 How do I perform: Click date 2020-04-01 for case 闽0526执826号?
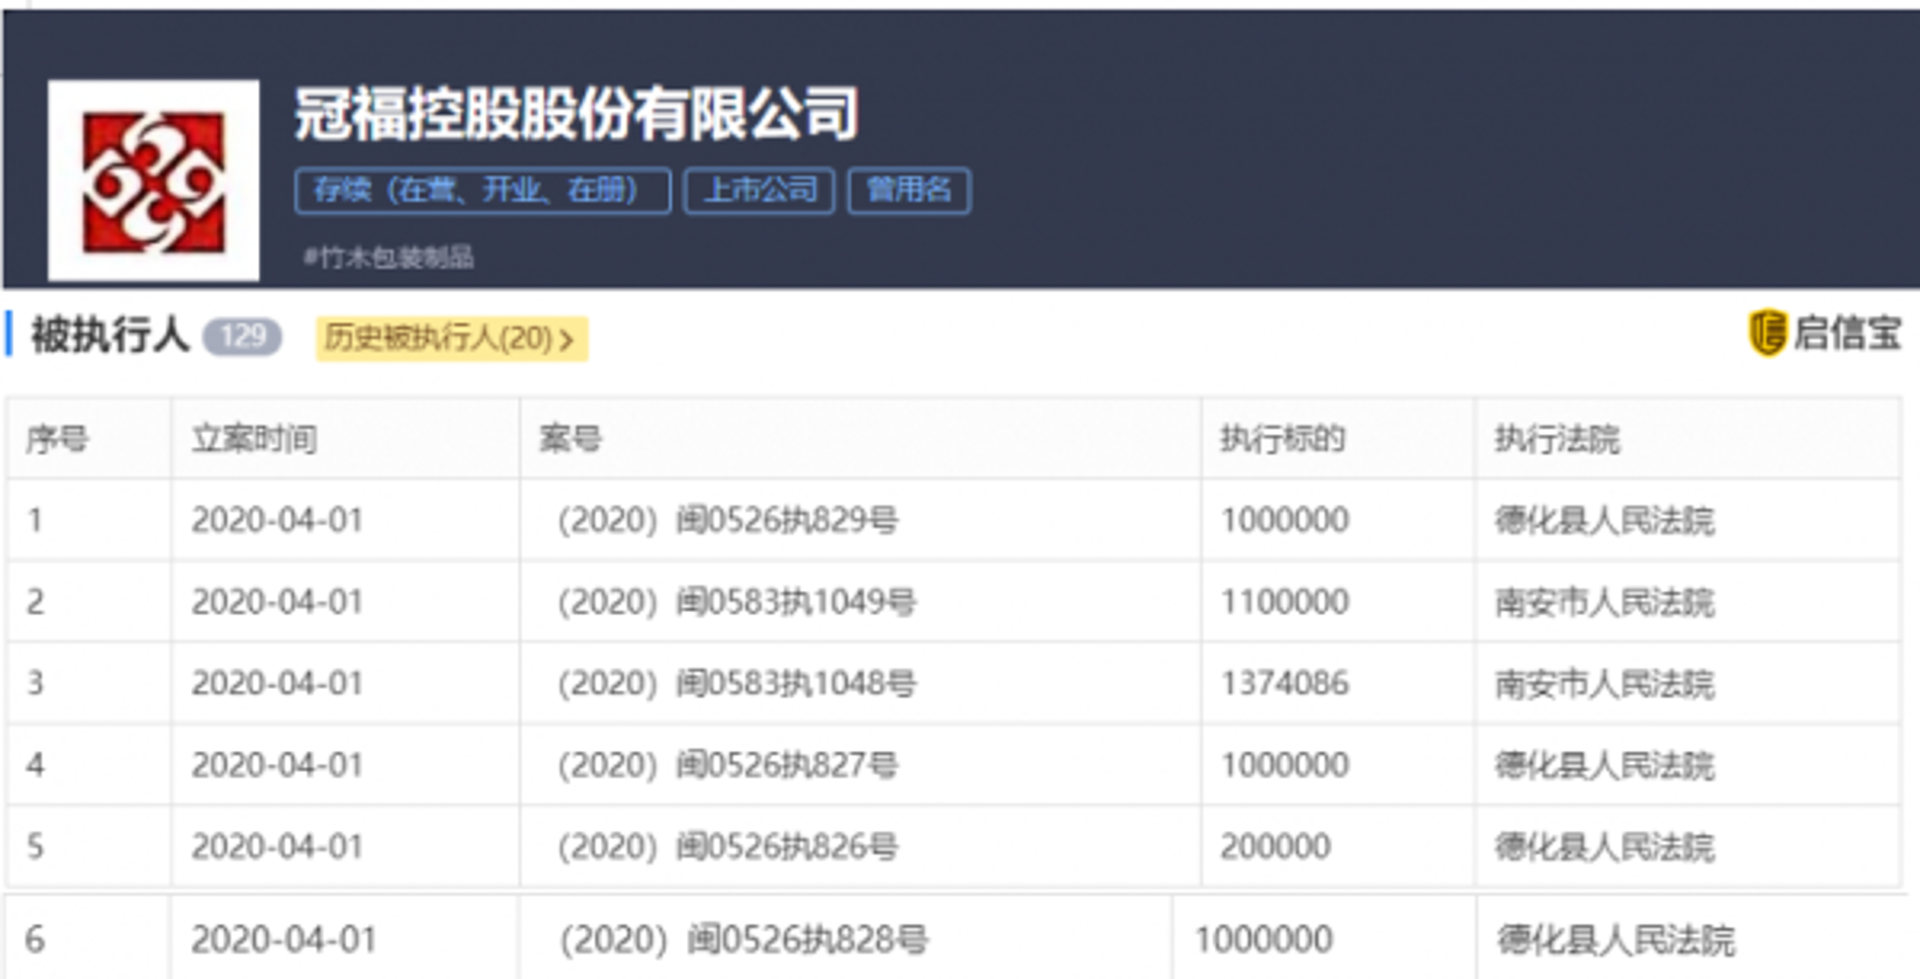[277, 847]
